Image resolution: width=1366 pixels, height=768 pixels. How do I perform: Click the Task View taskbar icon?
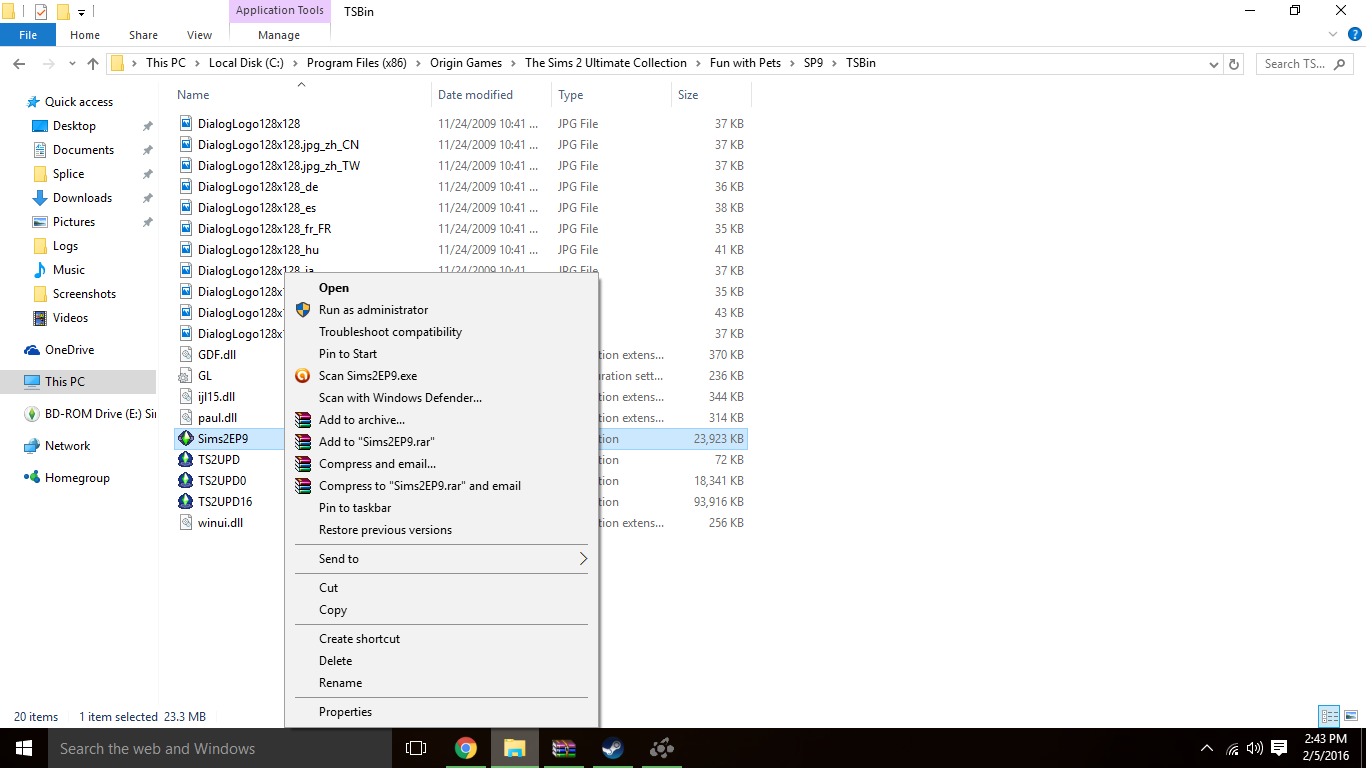click(x=416, y=748)
